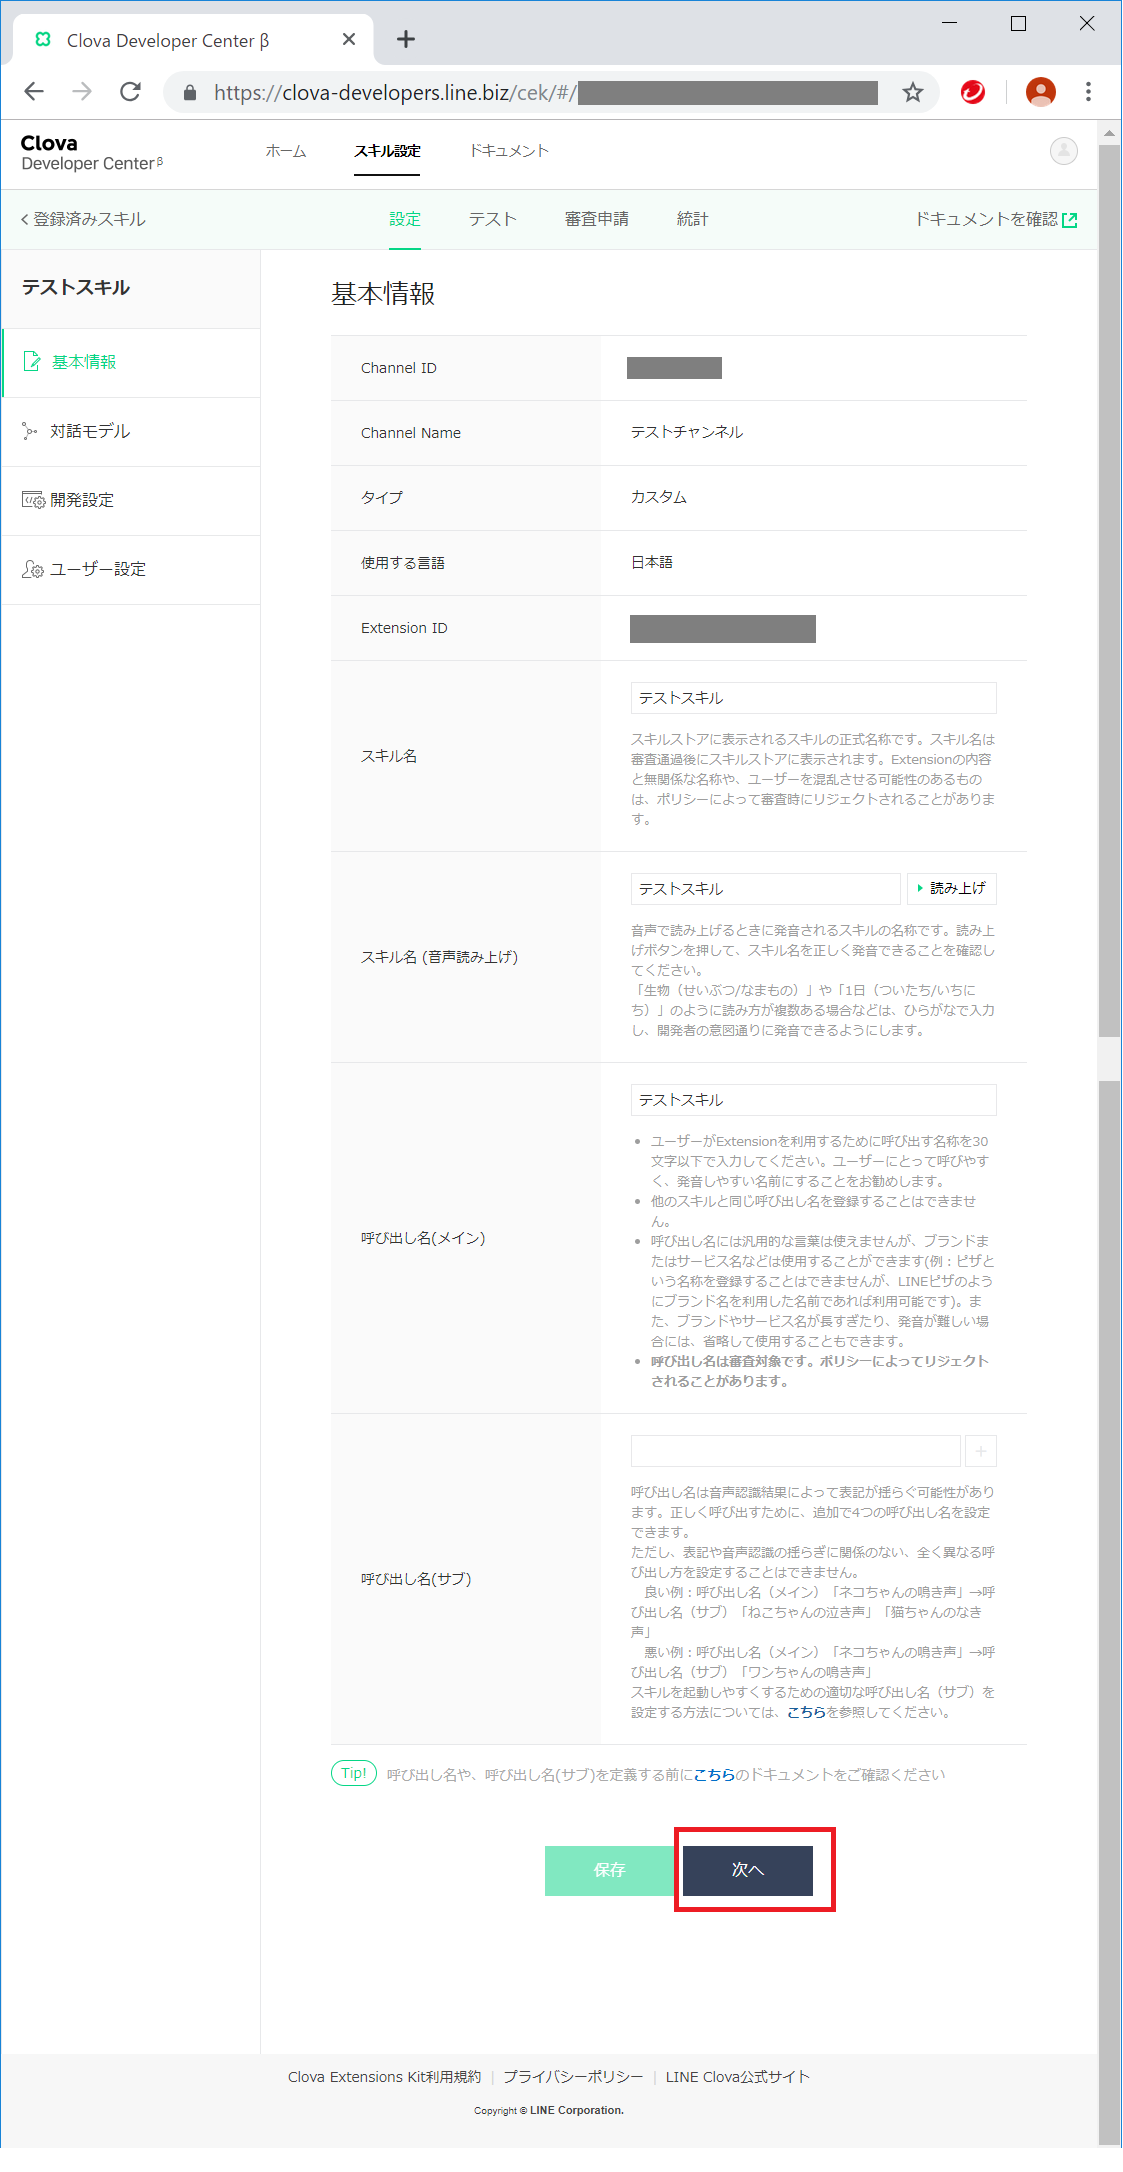
Task: Switch to the テスト tab
Action: (492, 220)
